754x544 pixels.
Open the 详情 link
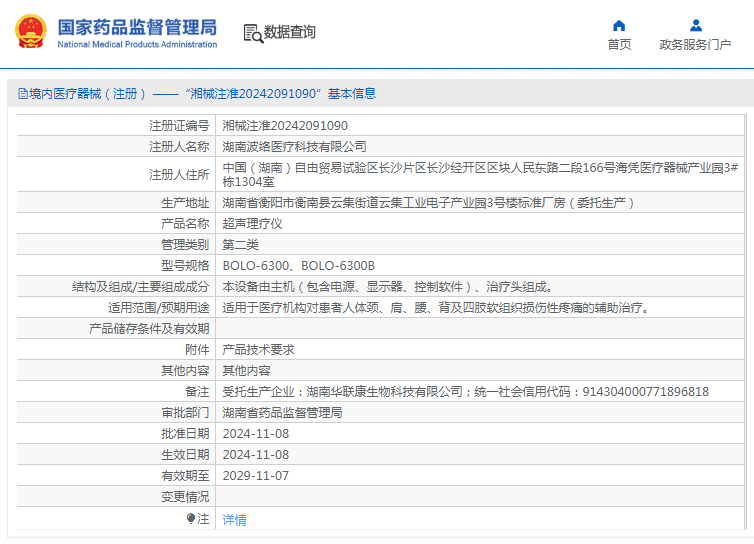(235, 519)
